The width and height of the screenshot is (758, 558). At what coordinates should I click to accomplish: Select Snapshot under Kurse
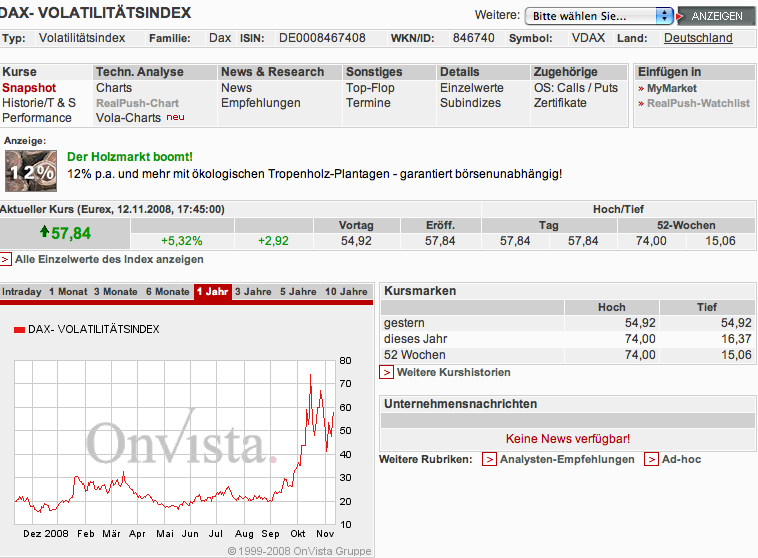pos(29,88)
